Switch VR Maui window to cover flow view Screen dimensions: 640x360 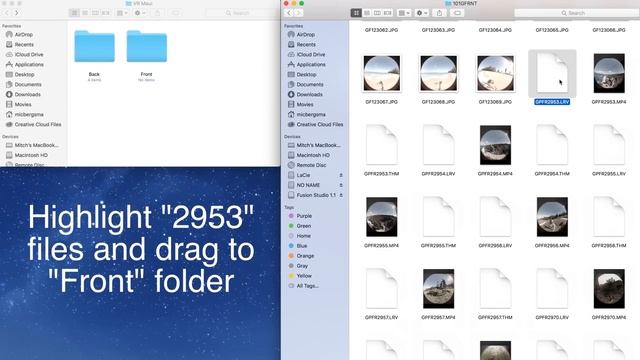coord(106,13)
